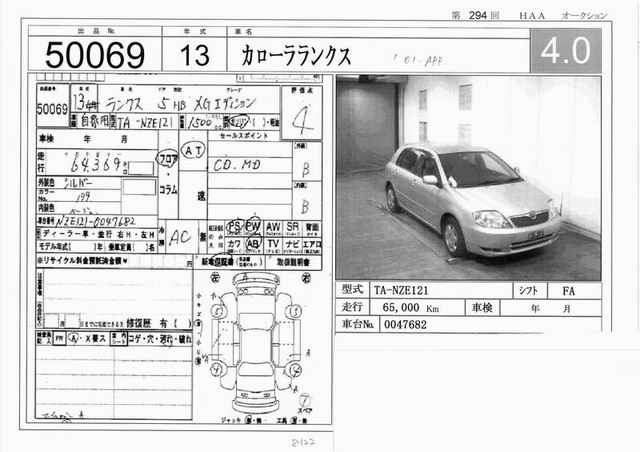The image size is (640, 452).
Task: Click the カワ leather seat box
Action: (x=234, y=245)
